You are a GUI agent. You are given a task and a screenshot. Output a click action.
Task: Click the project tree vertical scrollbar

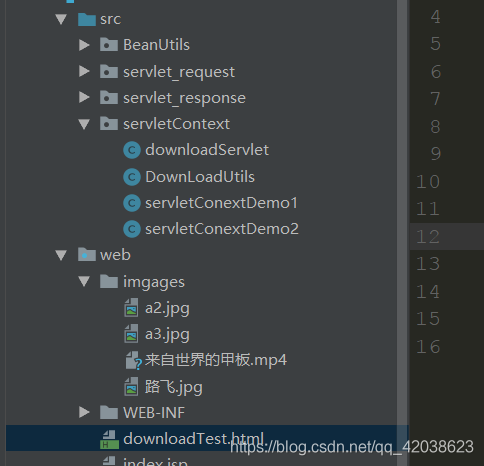(403, 213)
